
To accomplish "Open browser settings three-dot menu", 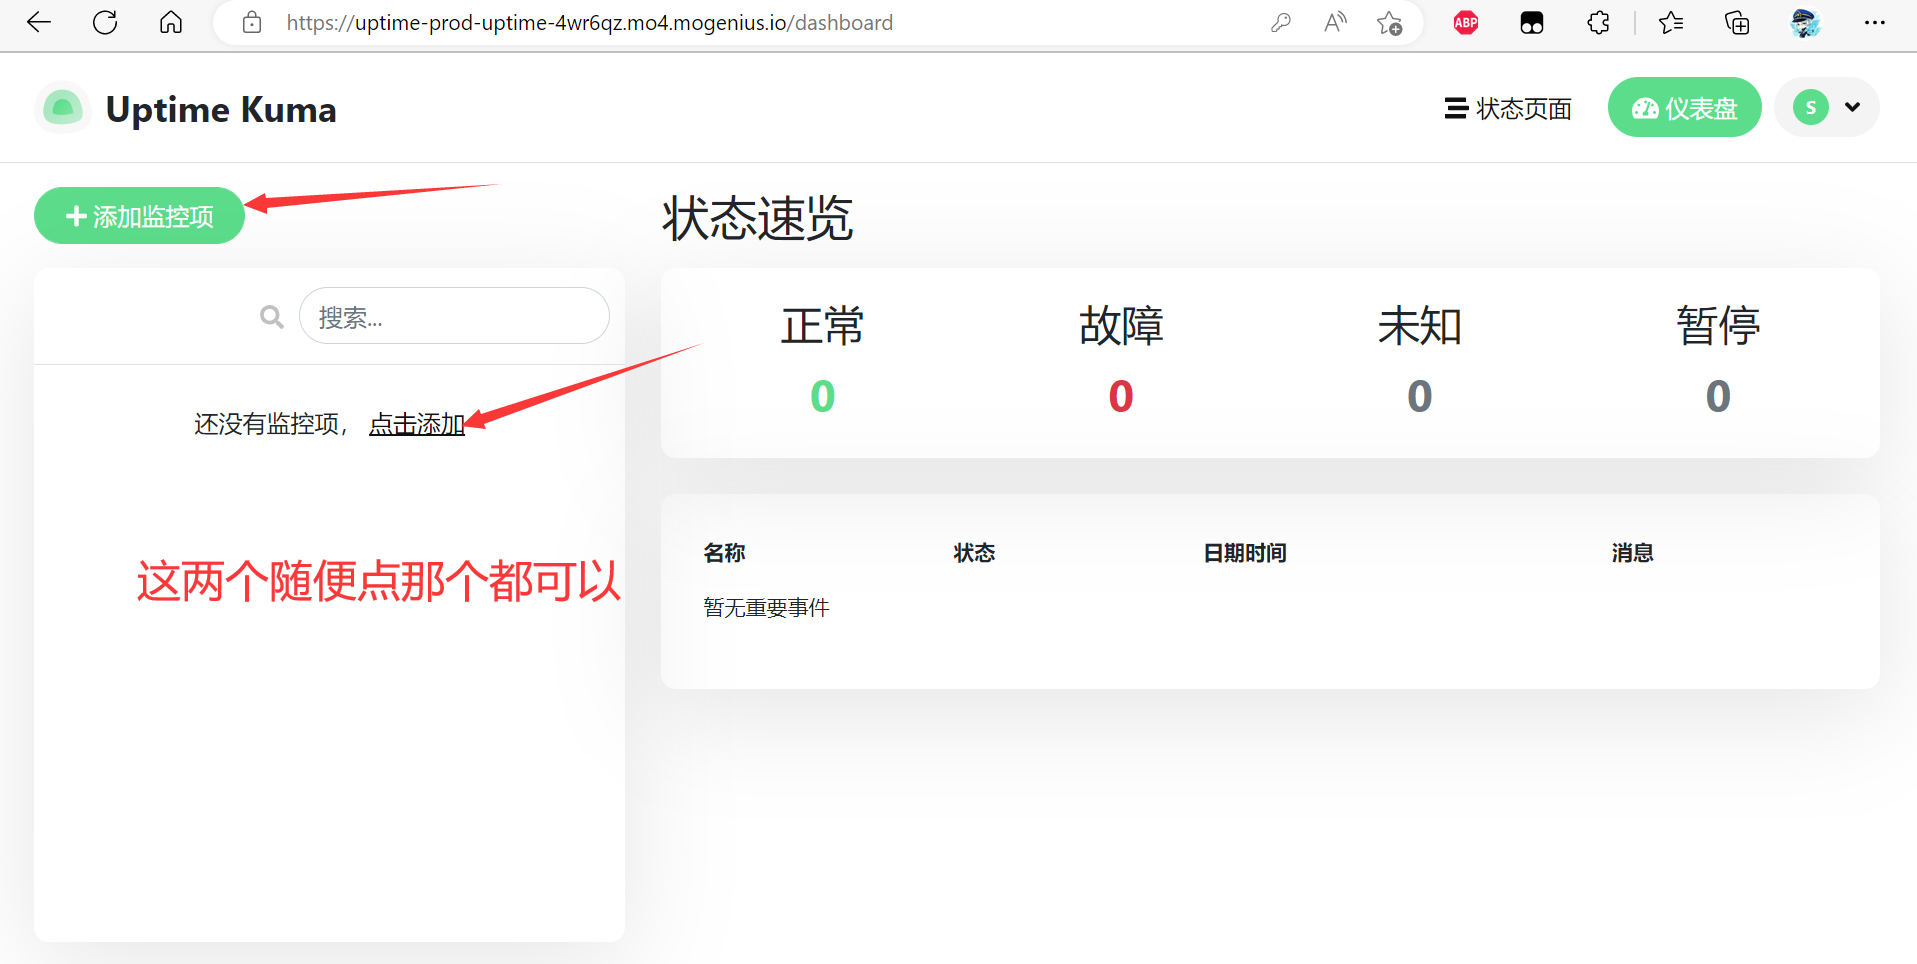I will 1874,22.
